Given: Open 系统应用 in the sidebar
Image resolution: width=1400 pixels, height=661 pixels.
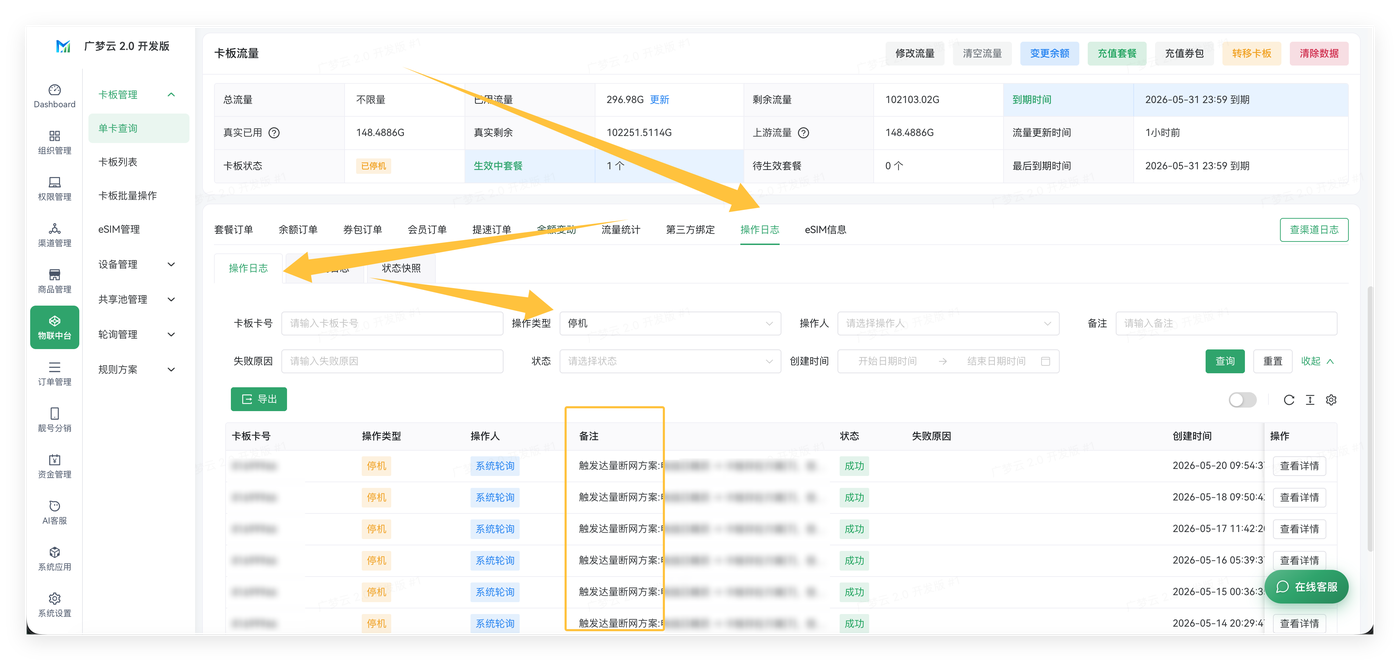Looking at the screenshot, I should pos(54,558).
